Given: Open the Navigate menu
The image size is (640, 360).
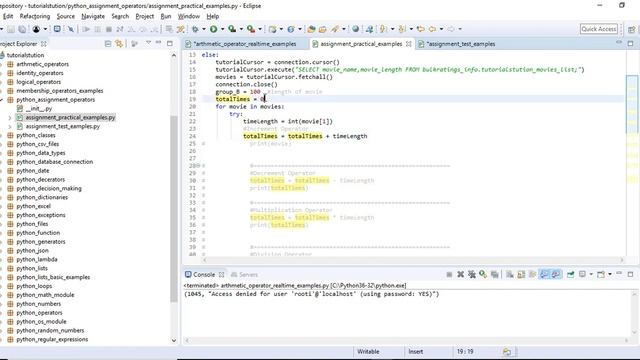Looking at the screenshot, I should [93, 16].
